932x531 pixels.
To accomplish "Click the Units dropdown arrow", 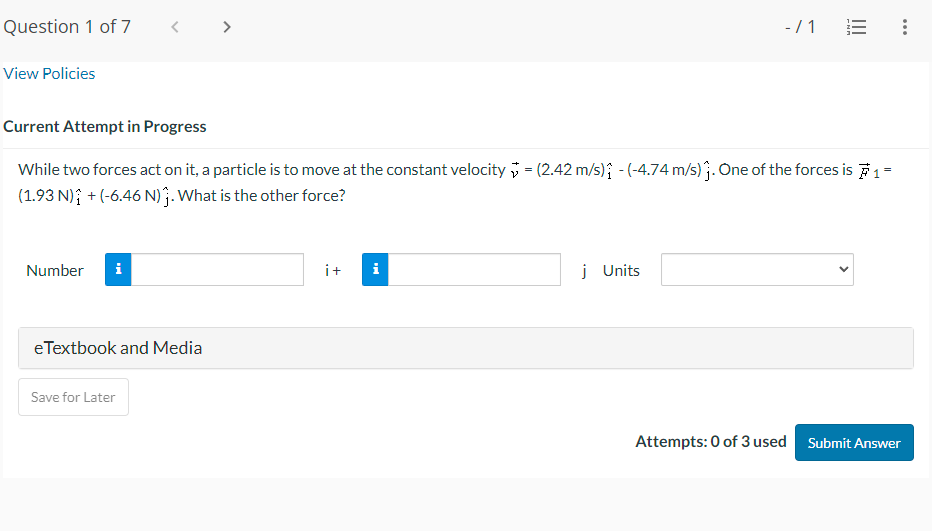I will [x=843, y=269].
